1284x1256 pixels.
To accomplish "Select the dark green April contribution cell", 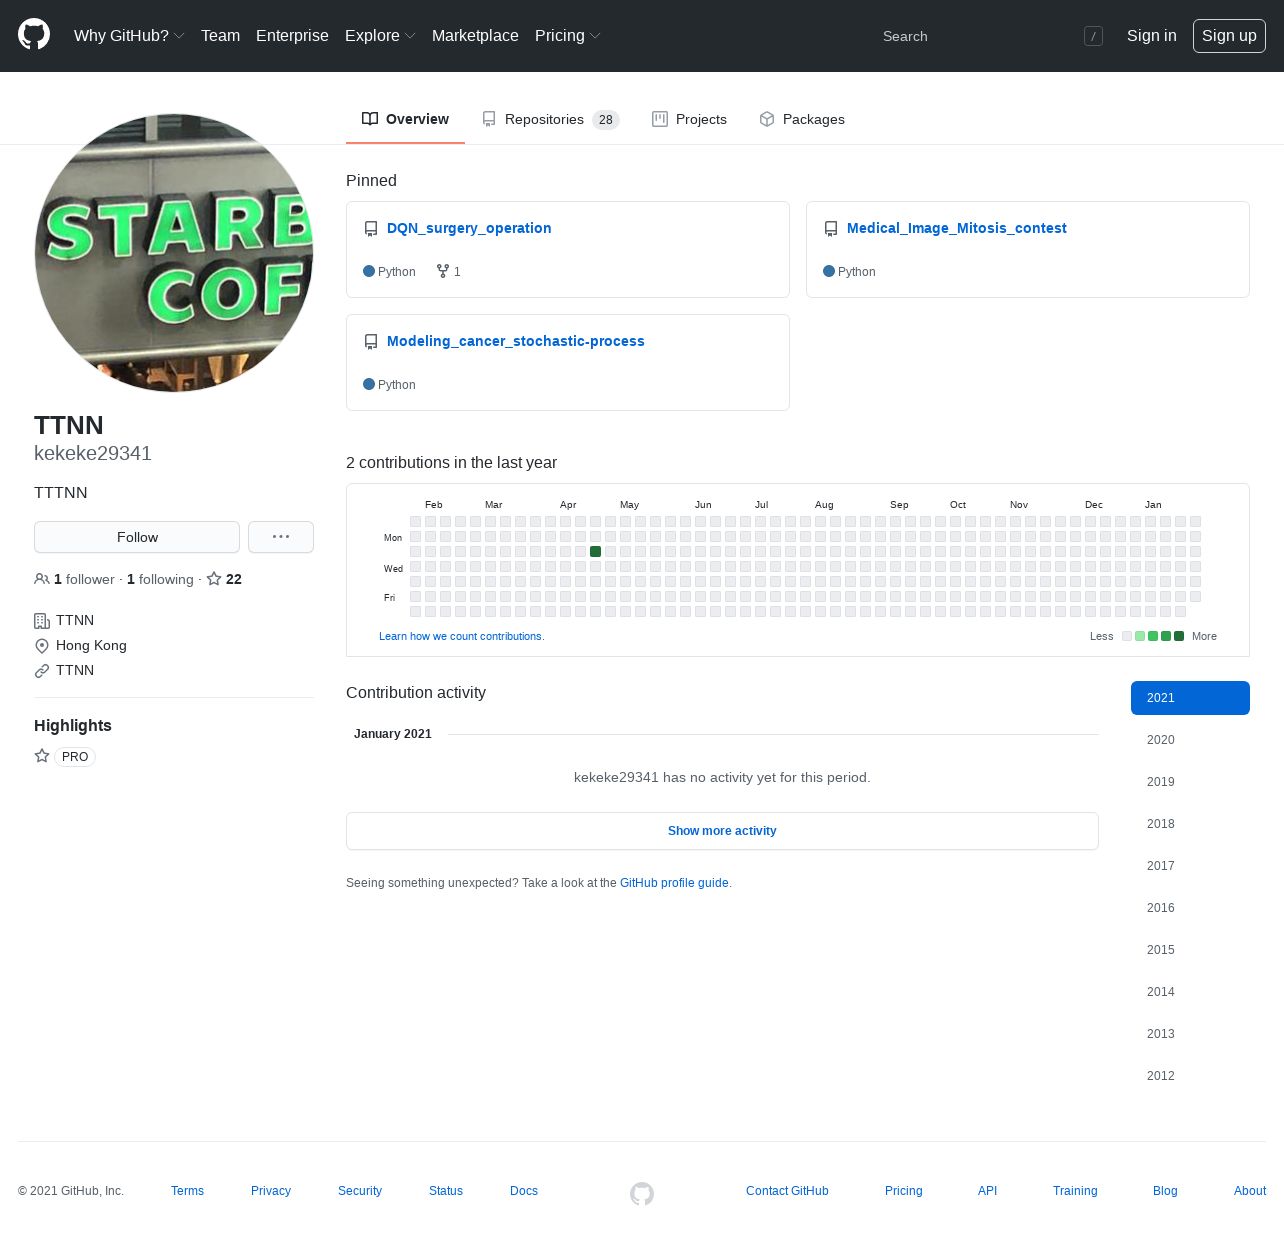I will pyautogui.click(x=595, y=551).
